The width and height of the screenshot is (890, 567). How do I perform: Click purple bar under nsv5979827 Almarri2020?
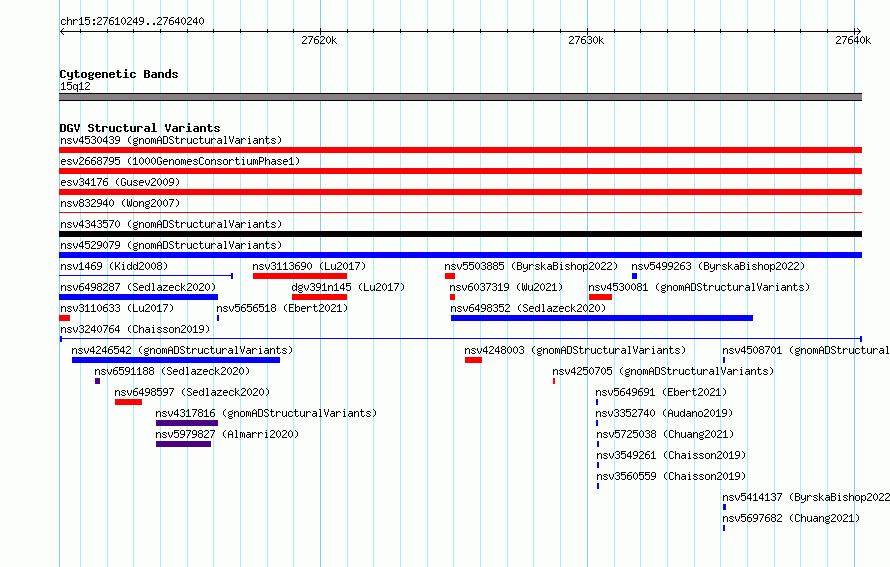pos(183,444)
